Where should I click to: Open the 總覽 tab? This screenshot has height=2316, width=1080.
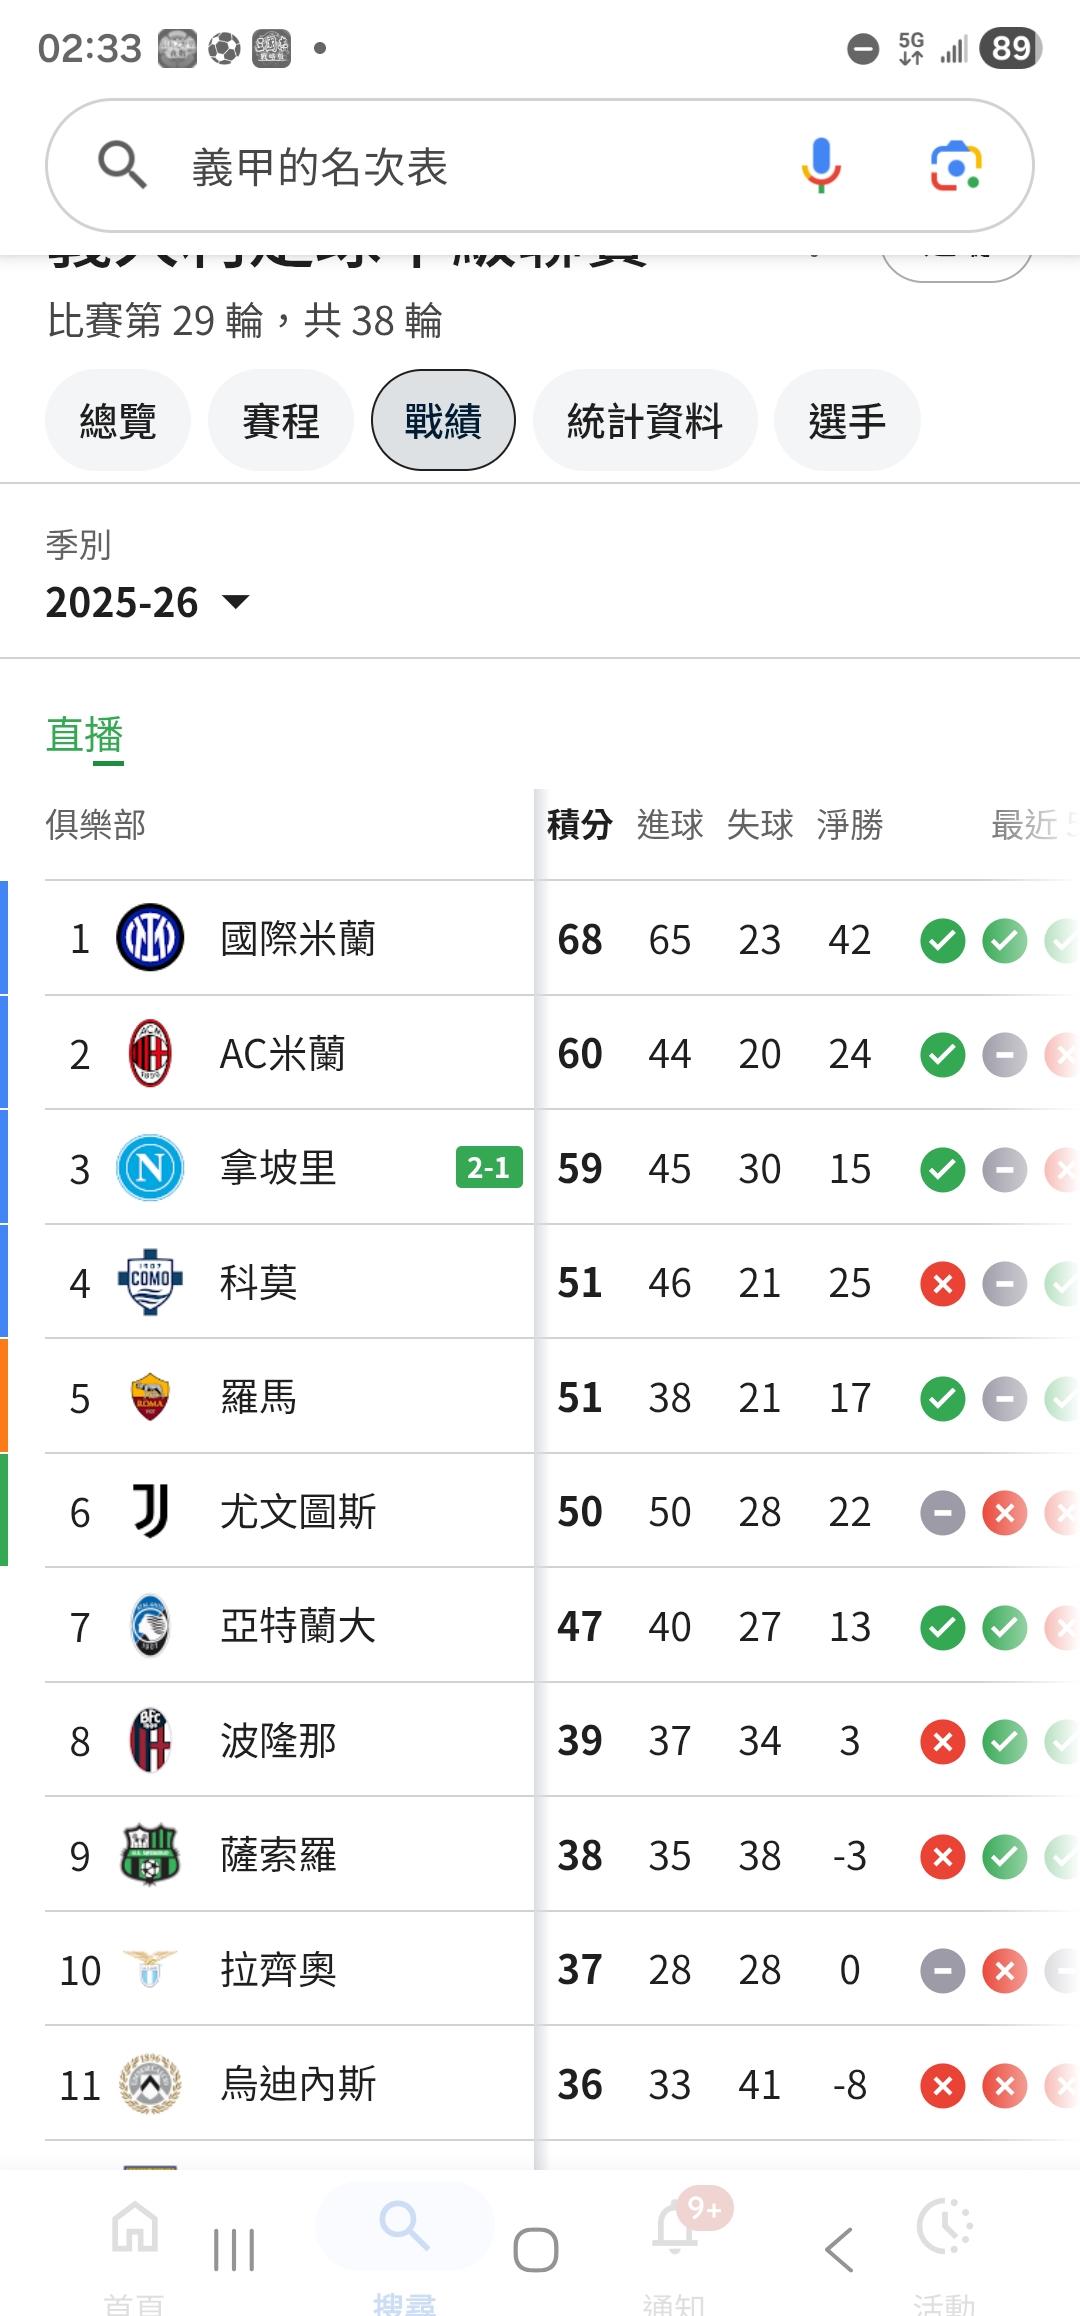click(x=118, y=420)
